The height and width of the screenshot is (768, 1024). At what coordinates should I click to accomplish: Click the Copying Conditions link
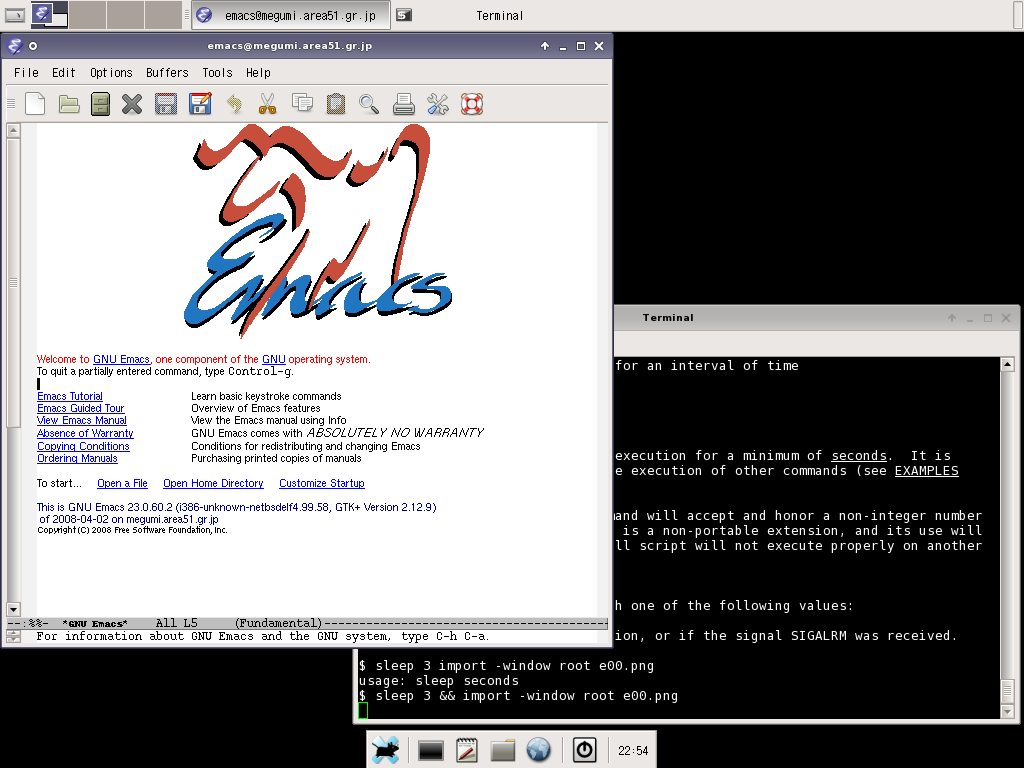83,446
